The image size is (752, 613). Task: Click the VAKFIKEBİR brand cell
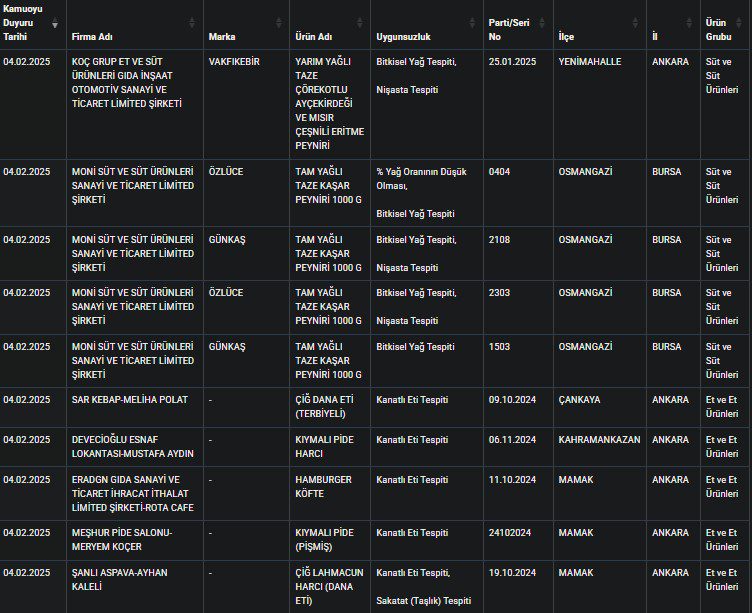coord(234,62)
